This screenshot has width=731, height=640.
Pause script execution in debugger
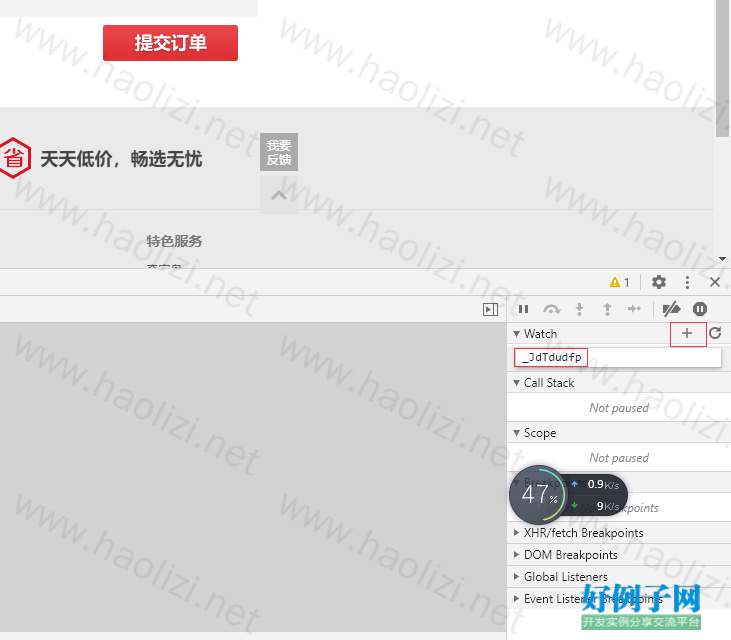(523, 310)
